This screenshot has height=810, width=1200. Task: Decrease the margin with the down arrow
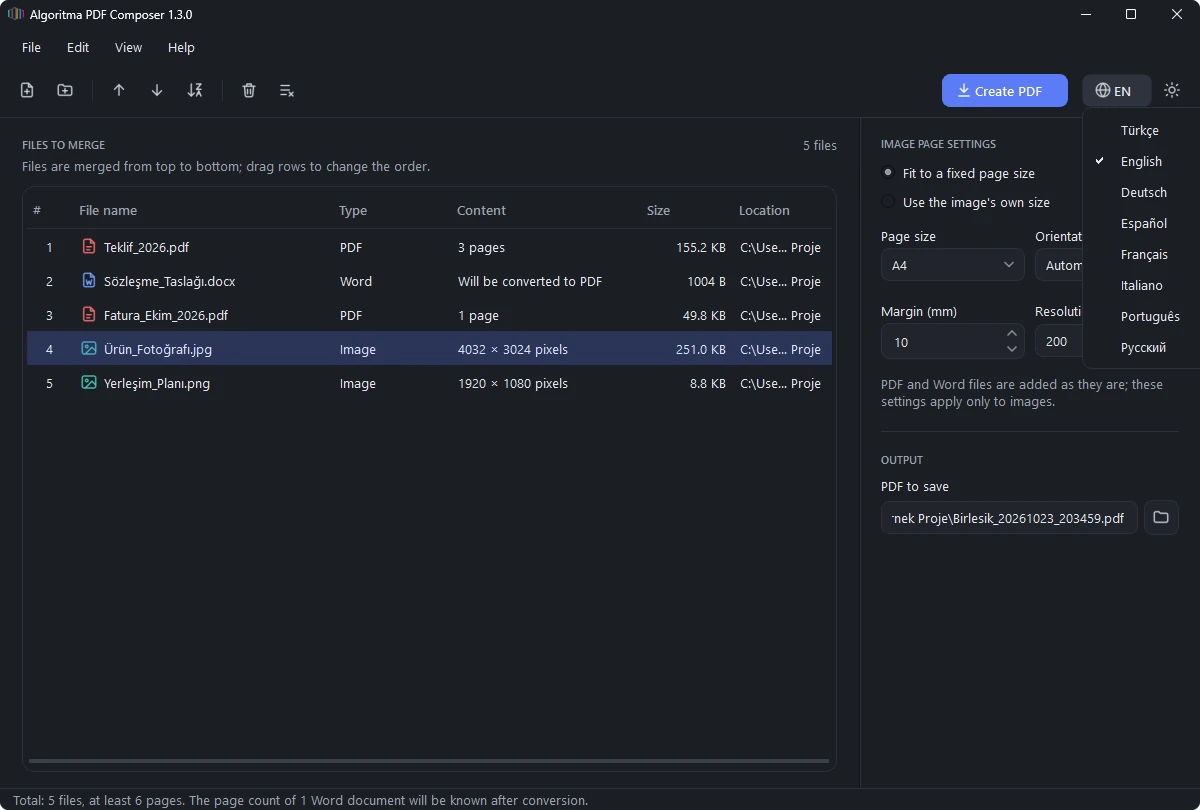pyautogui.click(x=1012, y=349)
